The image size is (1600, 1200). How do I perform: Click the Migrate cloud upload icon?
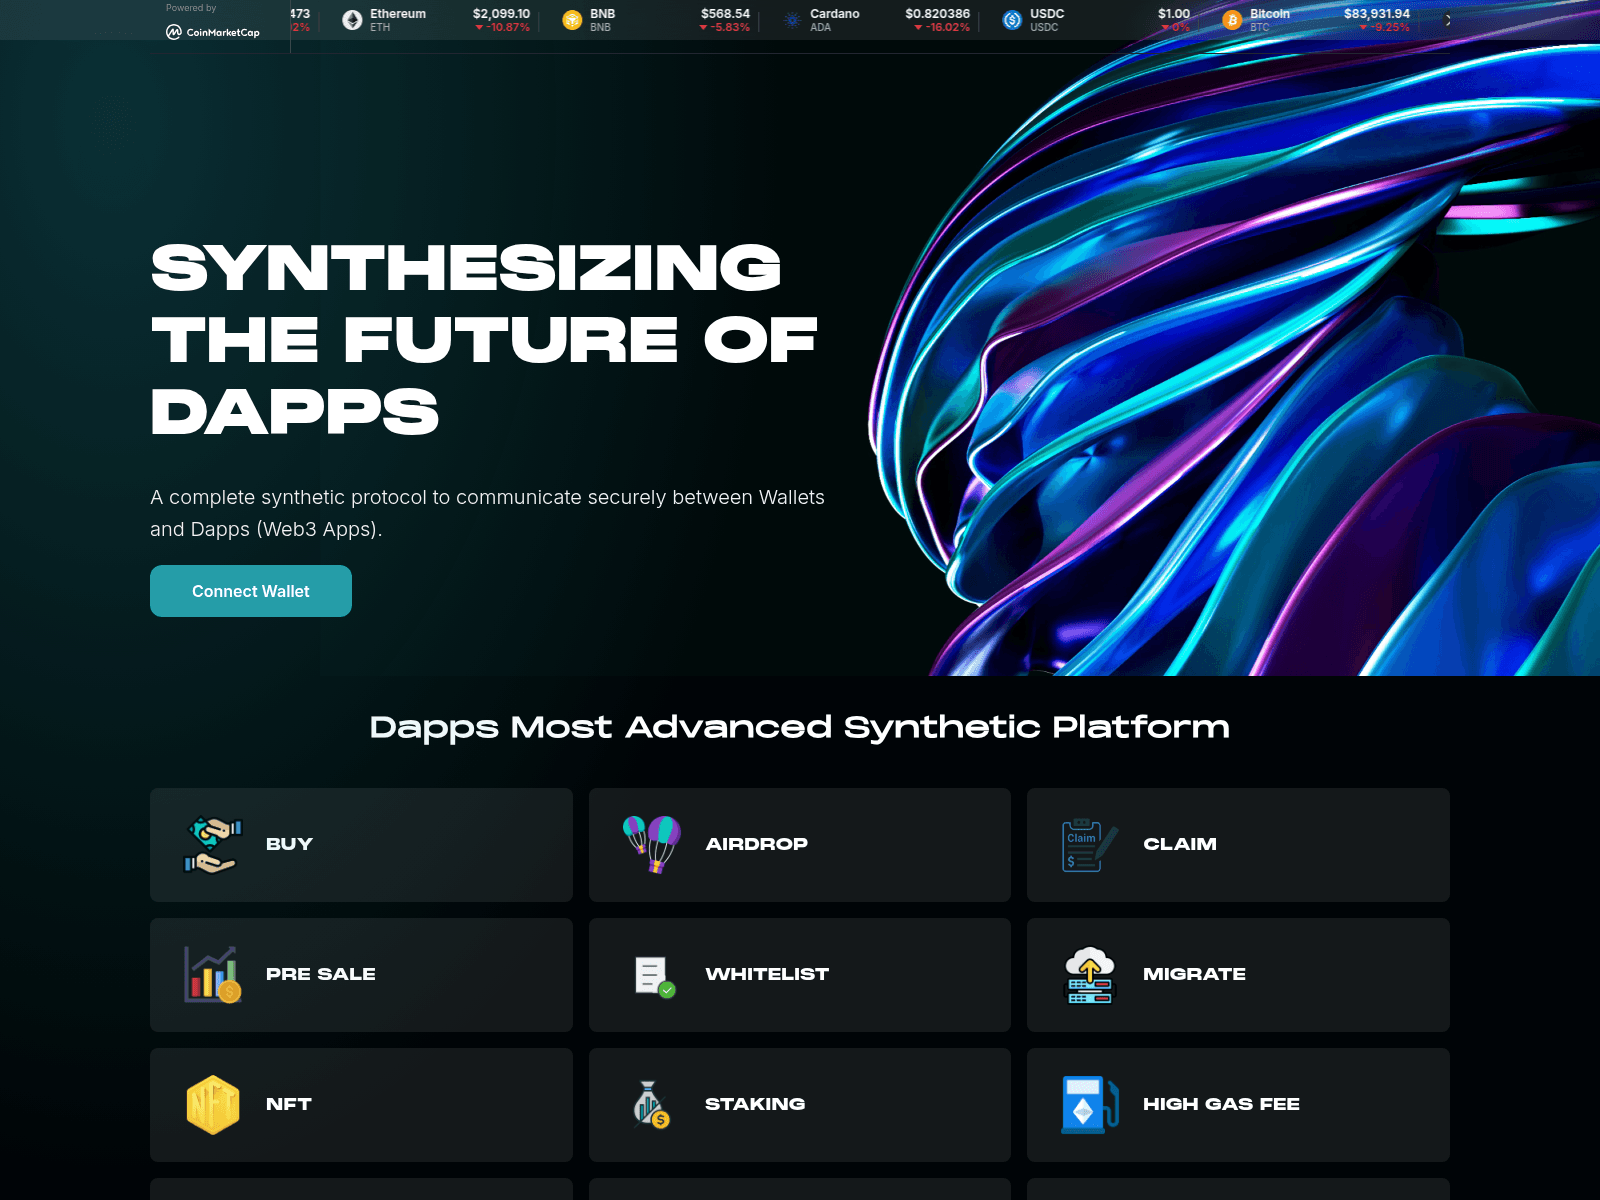1089,975
